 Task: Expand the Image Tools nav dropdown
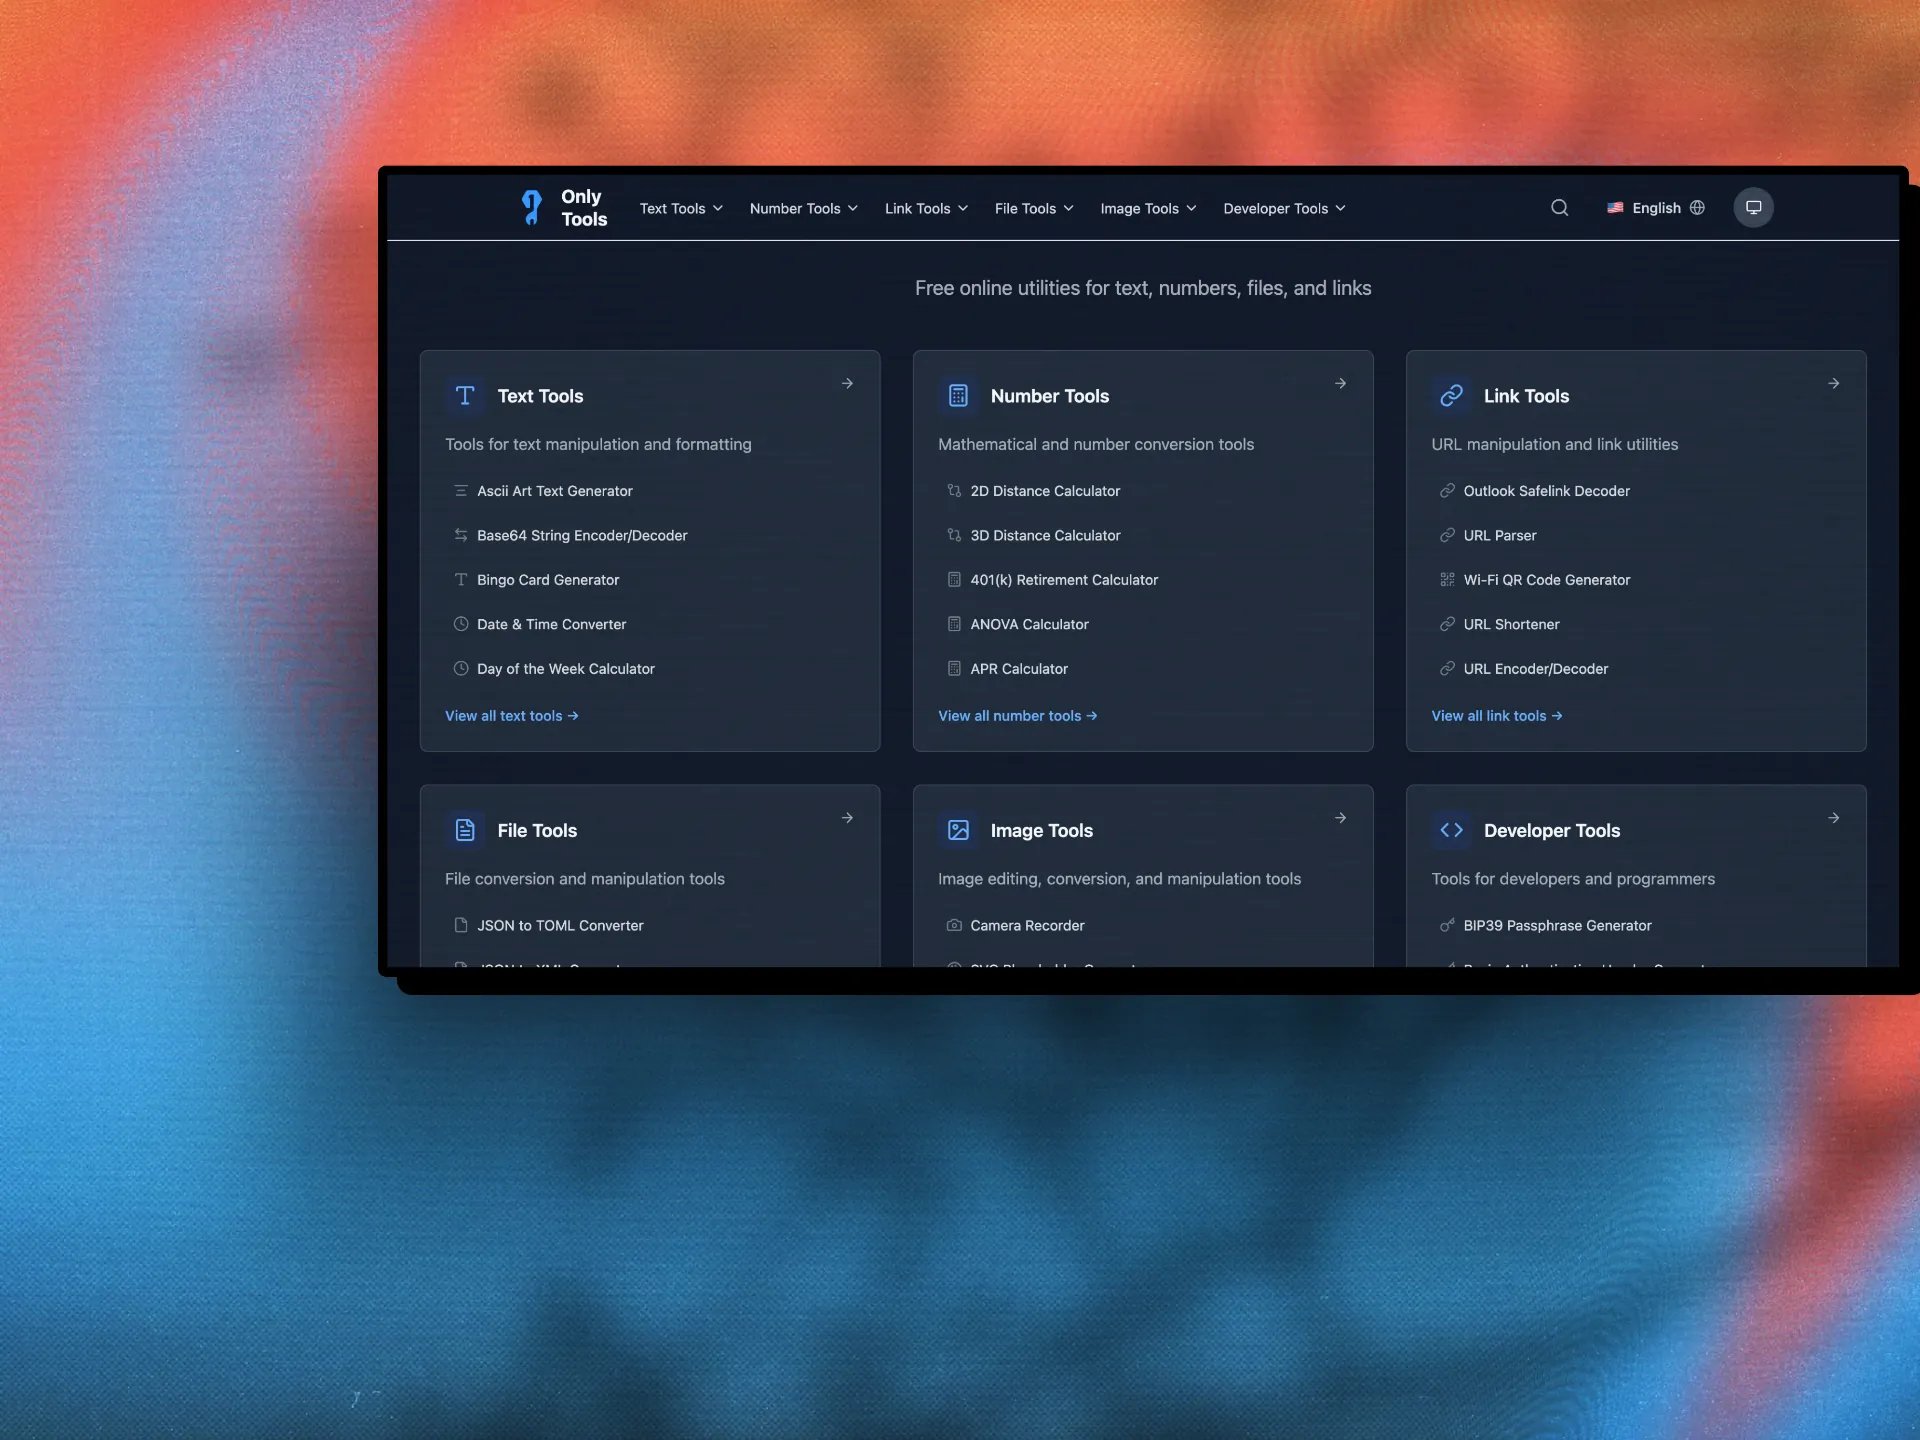1148,208
